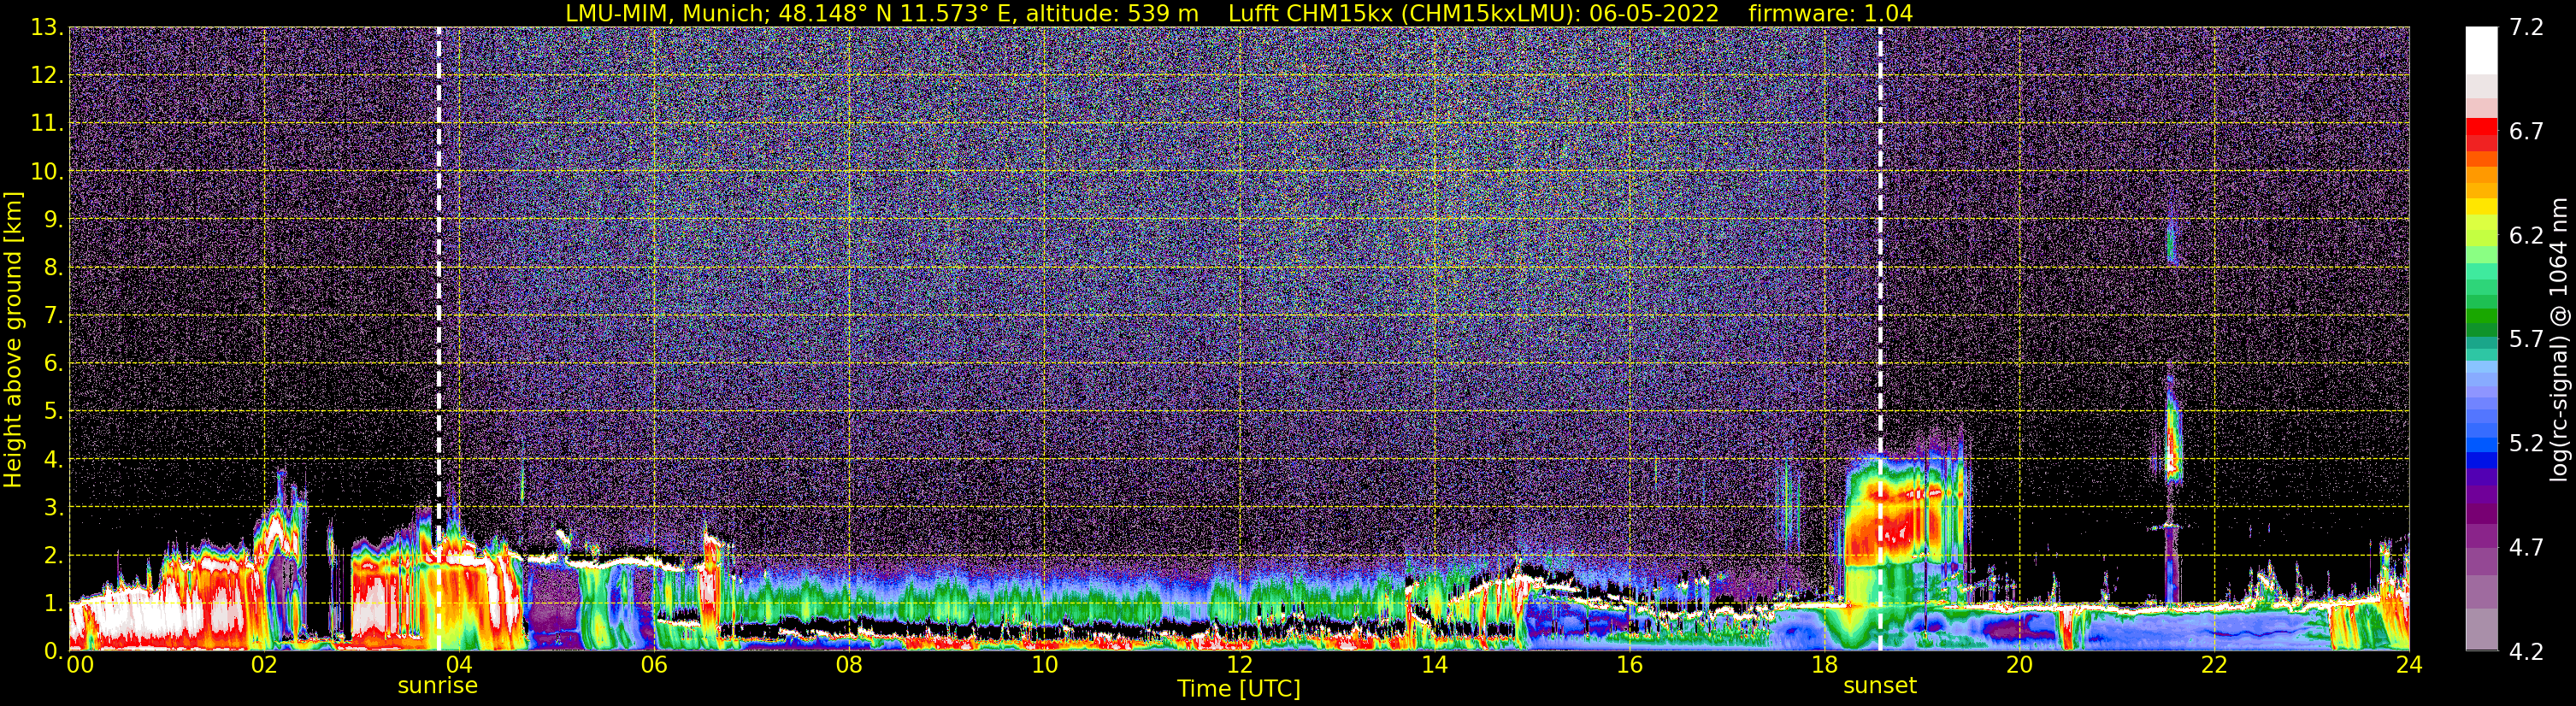Click the colorbar tick label 6.7
Viewport: 2576px width, 706px height.
(2526, 132)
